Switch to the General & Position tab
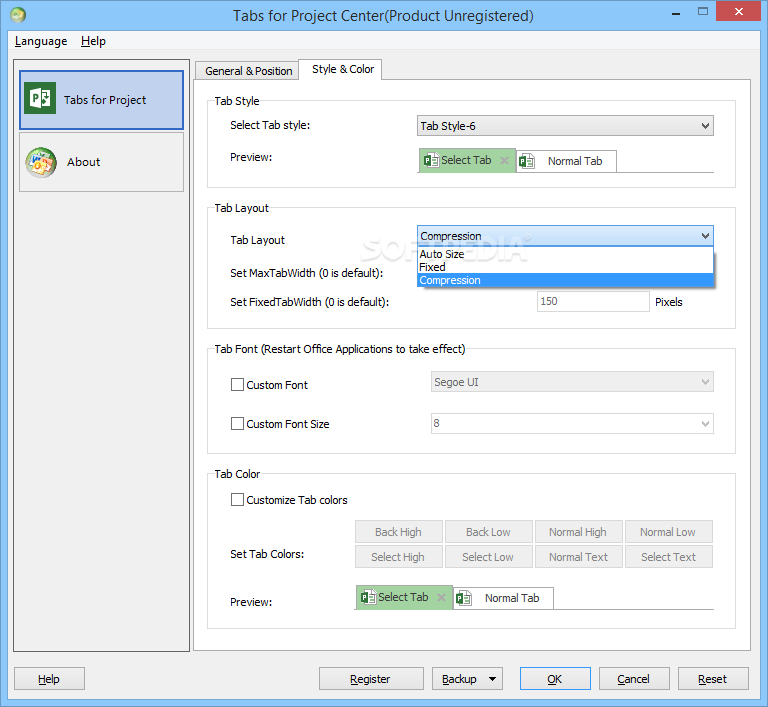 (249, 71)
